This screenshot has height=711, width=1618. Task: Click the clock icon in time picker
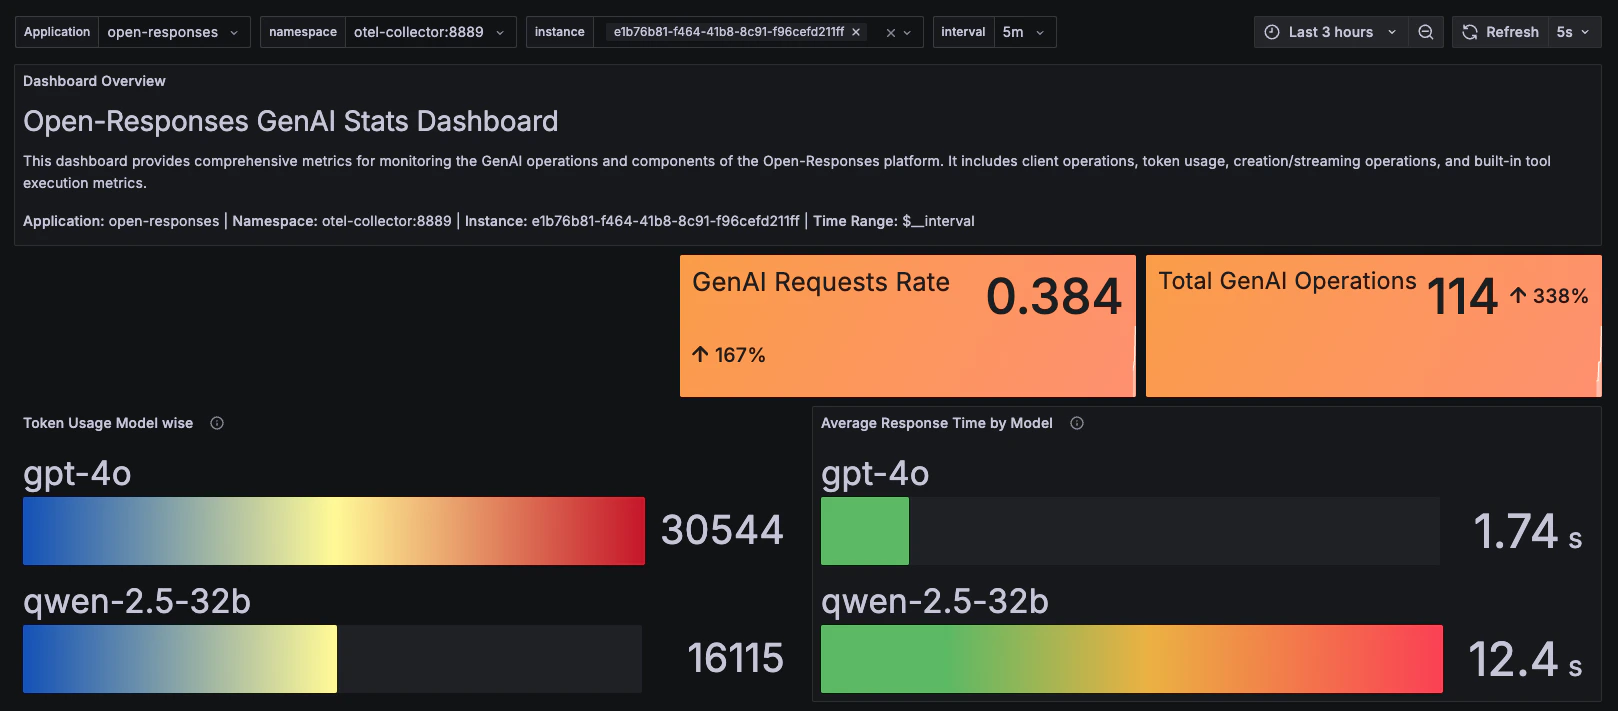pos(1272,32)
